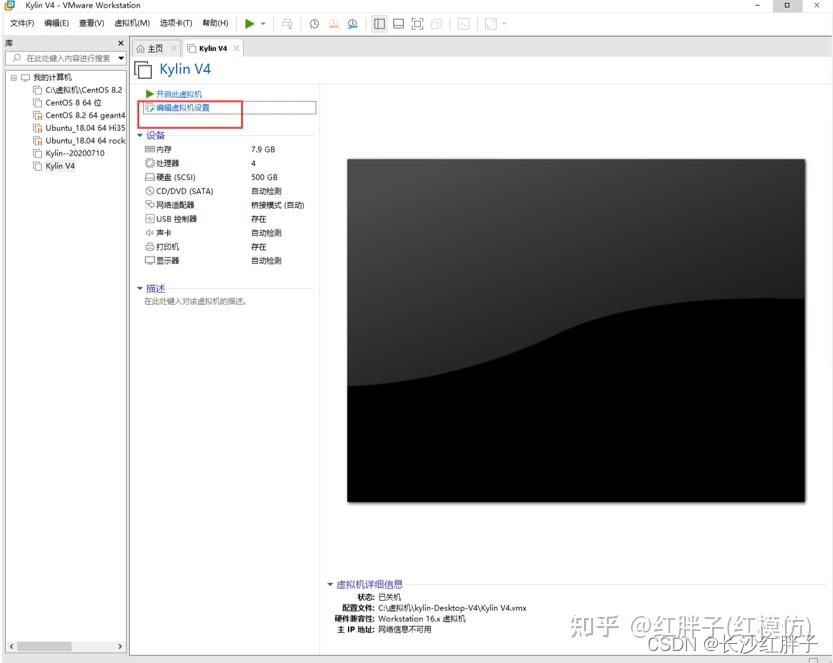This screenshot has width=833, height=663.
Task: Select Kylin V4 in library tree
Action: [x=54, y=166]
